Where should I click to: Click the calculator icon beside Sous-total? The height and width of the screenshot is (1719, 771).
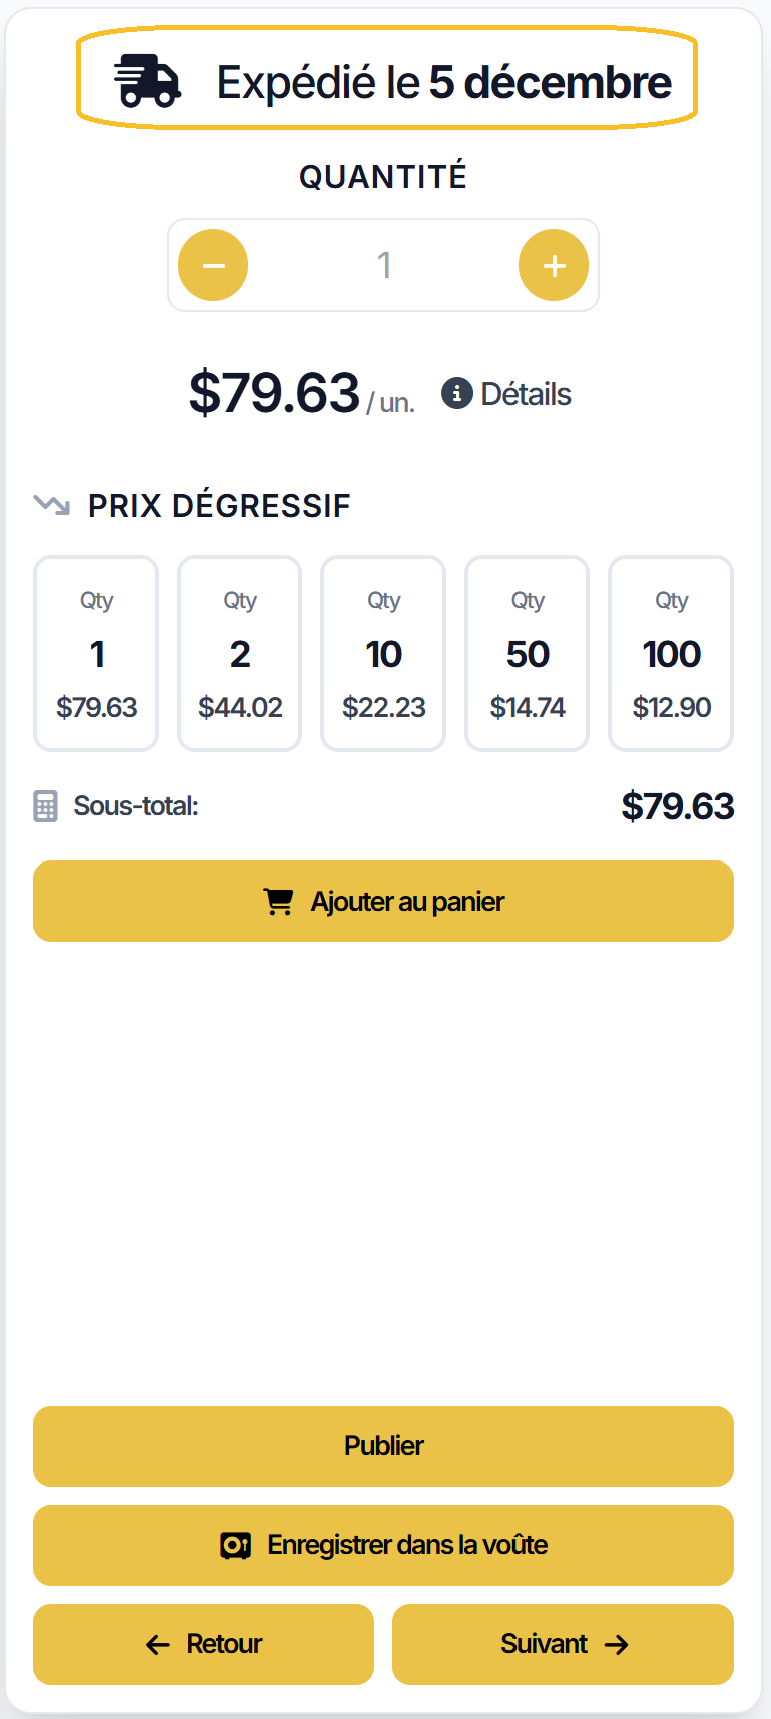pos(45,805)
